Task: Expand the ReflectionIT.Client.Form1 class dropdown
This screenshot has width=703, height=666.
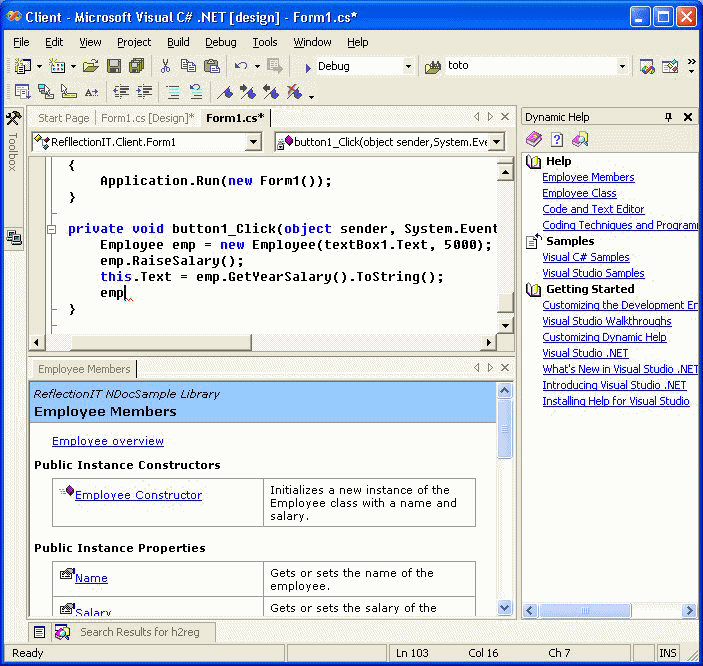Action: click(253, 142)
